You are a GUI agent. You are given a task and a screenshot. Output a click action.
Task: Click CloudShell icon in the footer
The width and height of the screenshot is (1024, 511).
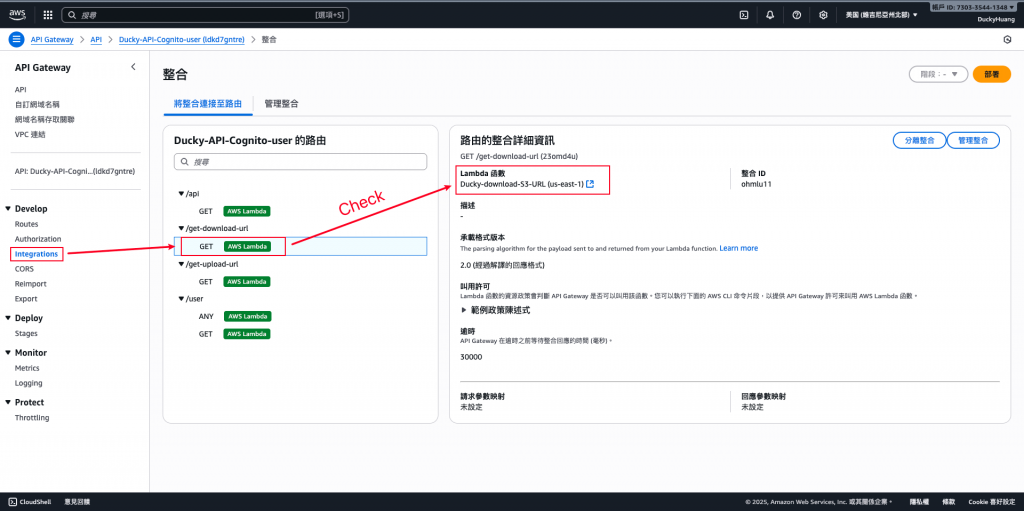pos(11,502)
